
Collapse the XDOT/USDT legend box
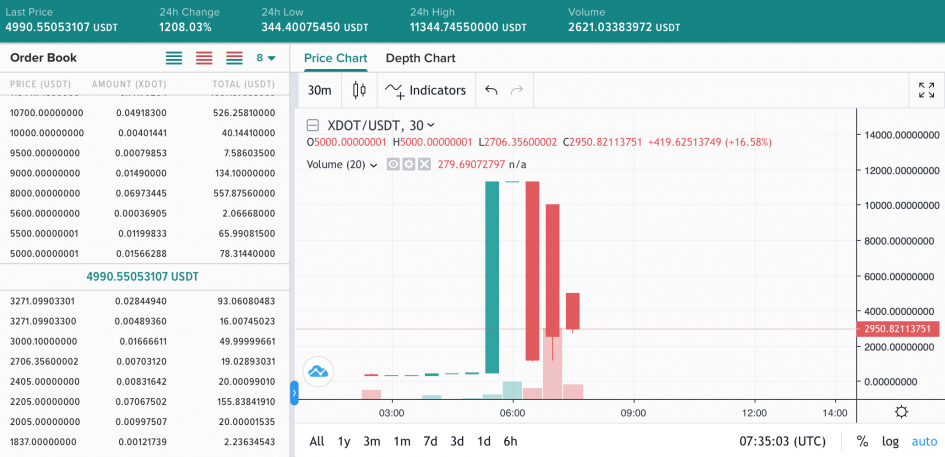(x=313, y=125)
